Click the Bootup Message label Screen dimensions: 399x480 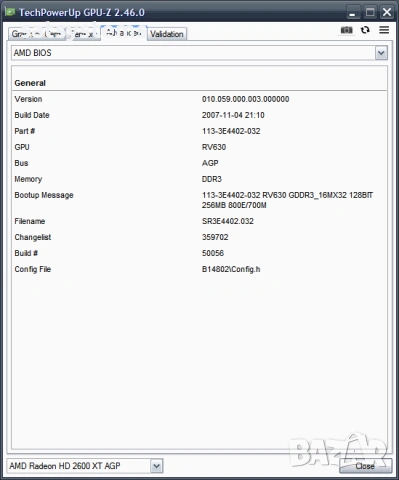click(x=44, y=195)
